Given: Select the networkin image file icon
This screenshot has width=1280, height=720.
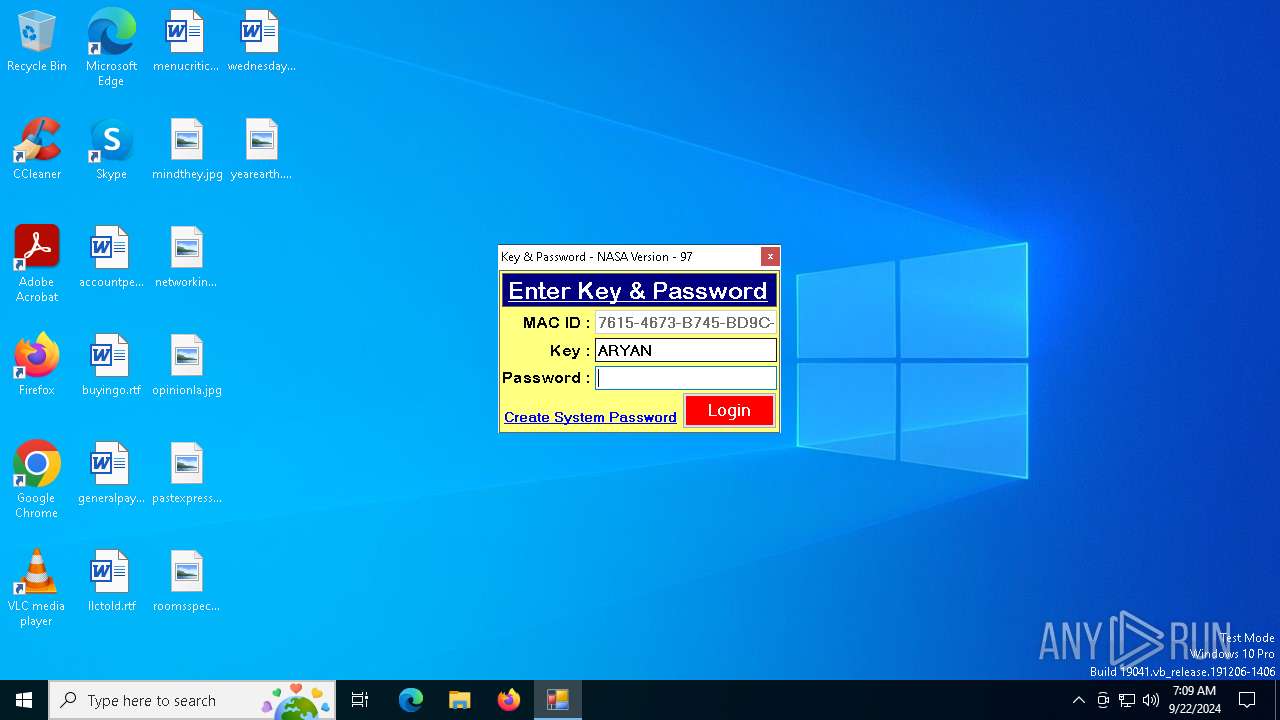Looking at the screenshot, I should [x=186, y=258].
